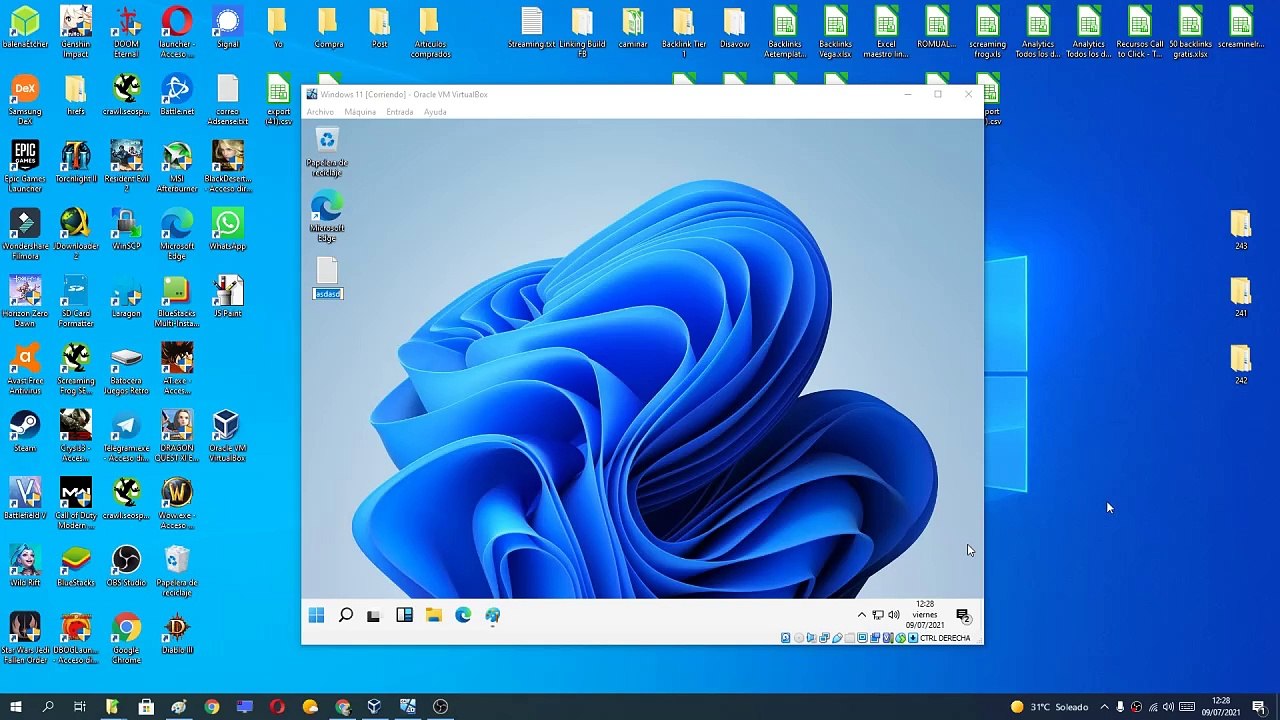Select the OBS Studio desktop shortcut
This screenshot has height=720, width=1280.
click(126, 567)
